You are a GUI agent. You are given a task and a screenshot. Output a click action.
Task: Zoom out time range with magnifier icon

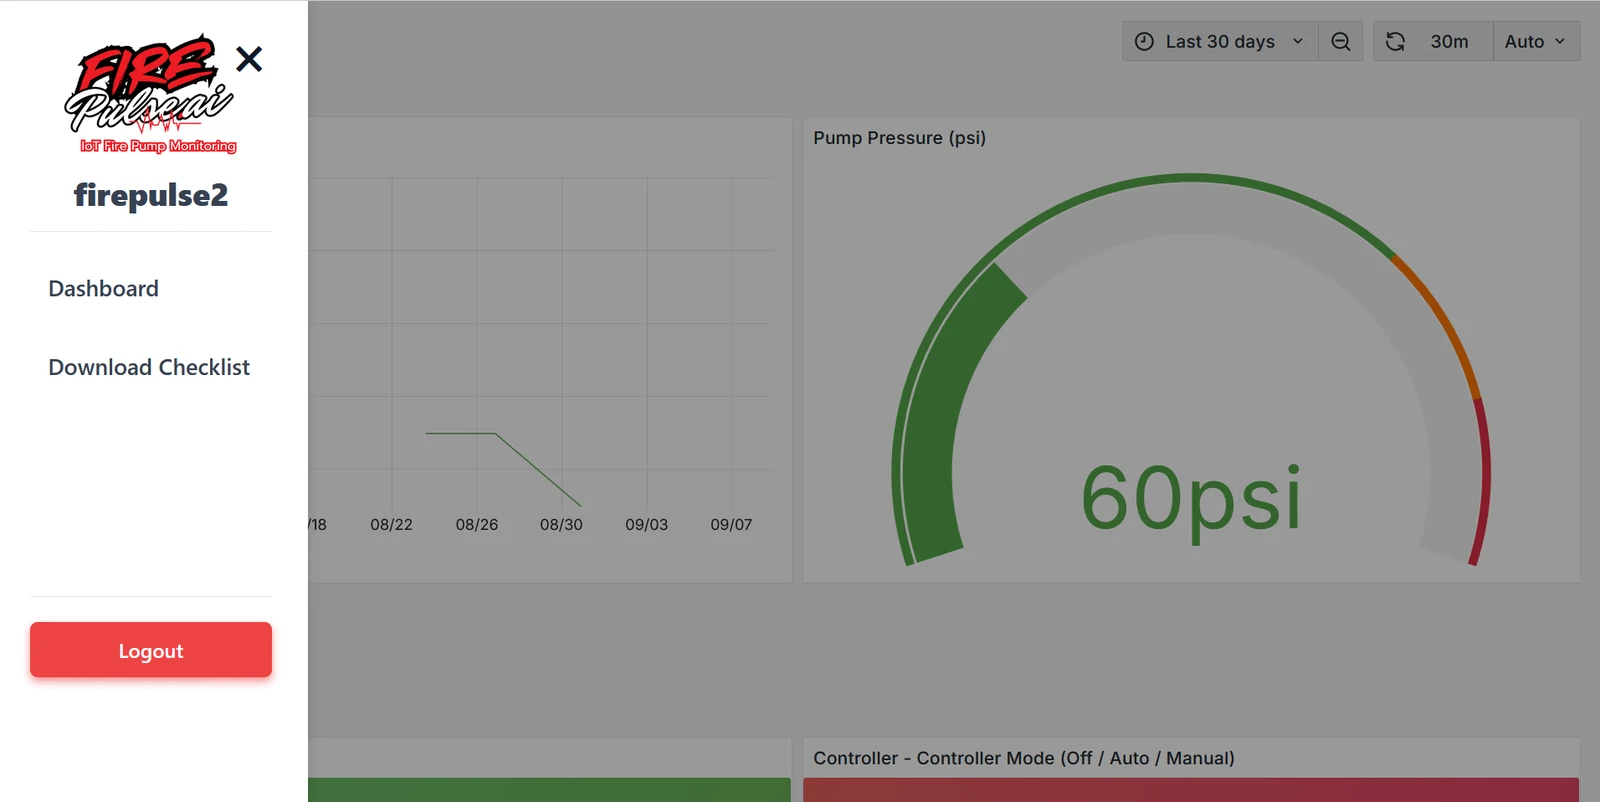(x=1341, y=41)
